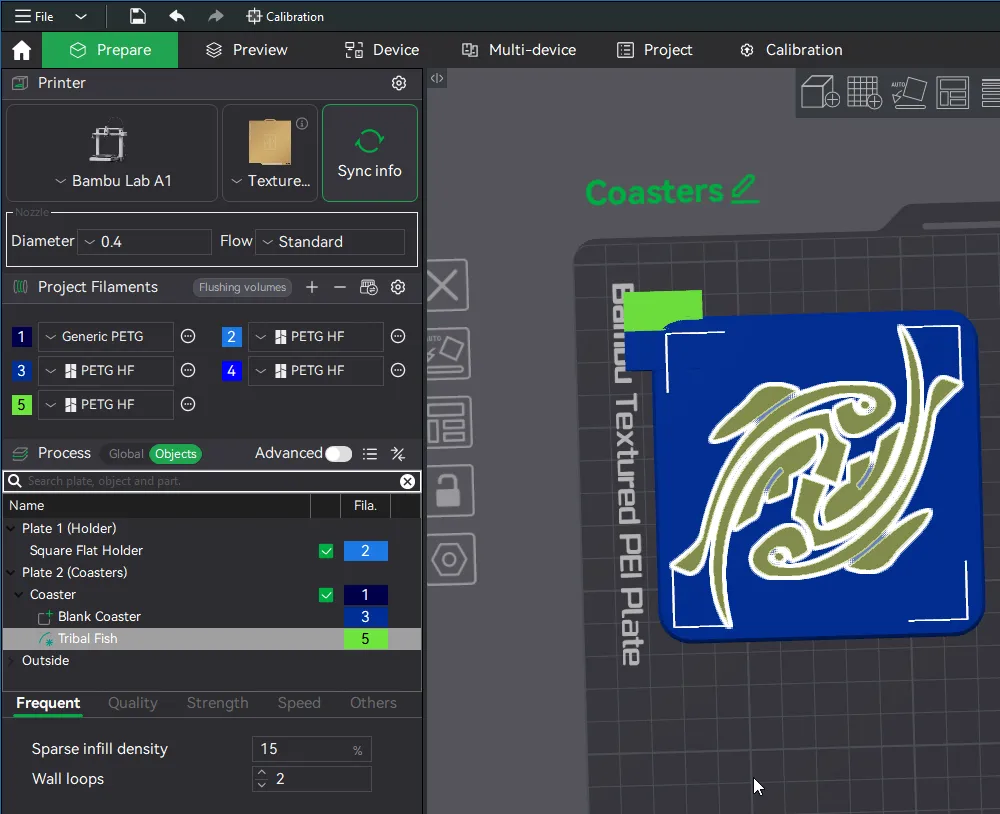Image resolution: width=1000 pixels, height=814 pixels.
Task: Click filament 2 color swatch
Action: (x=232, y=336)
